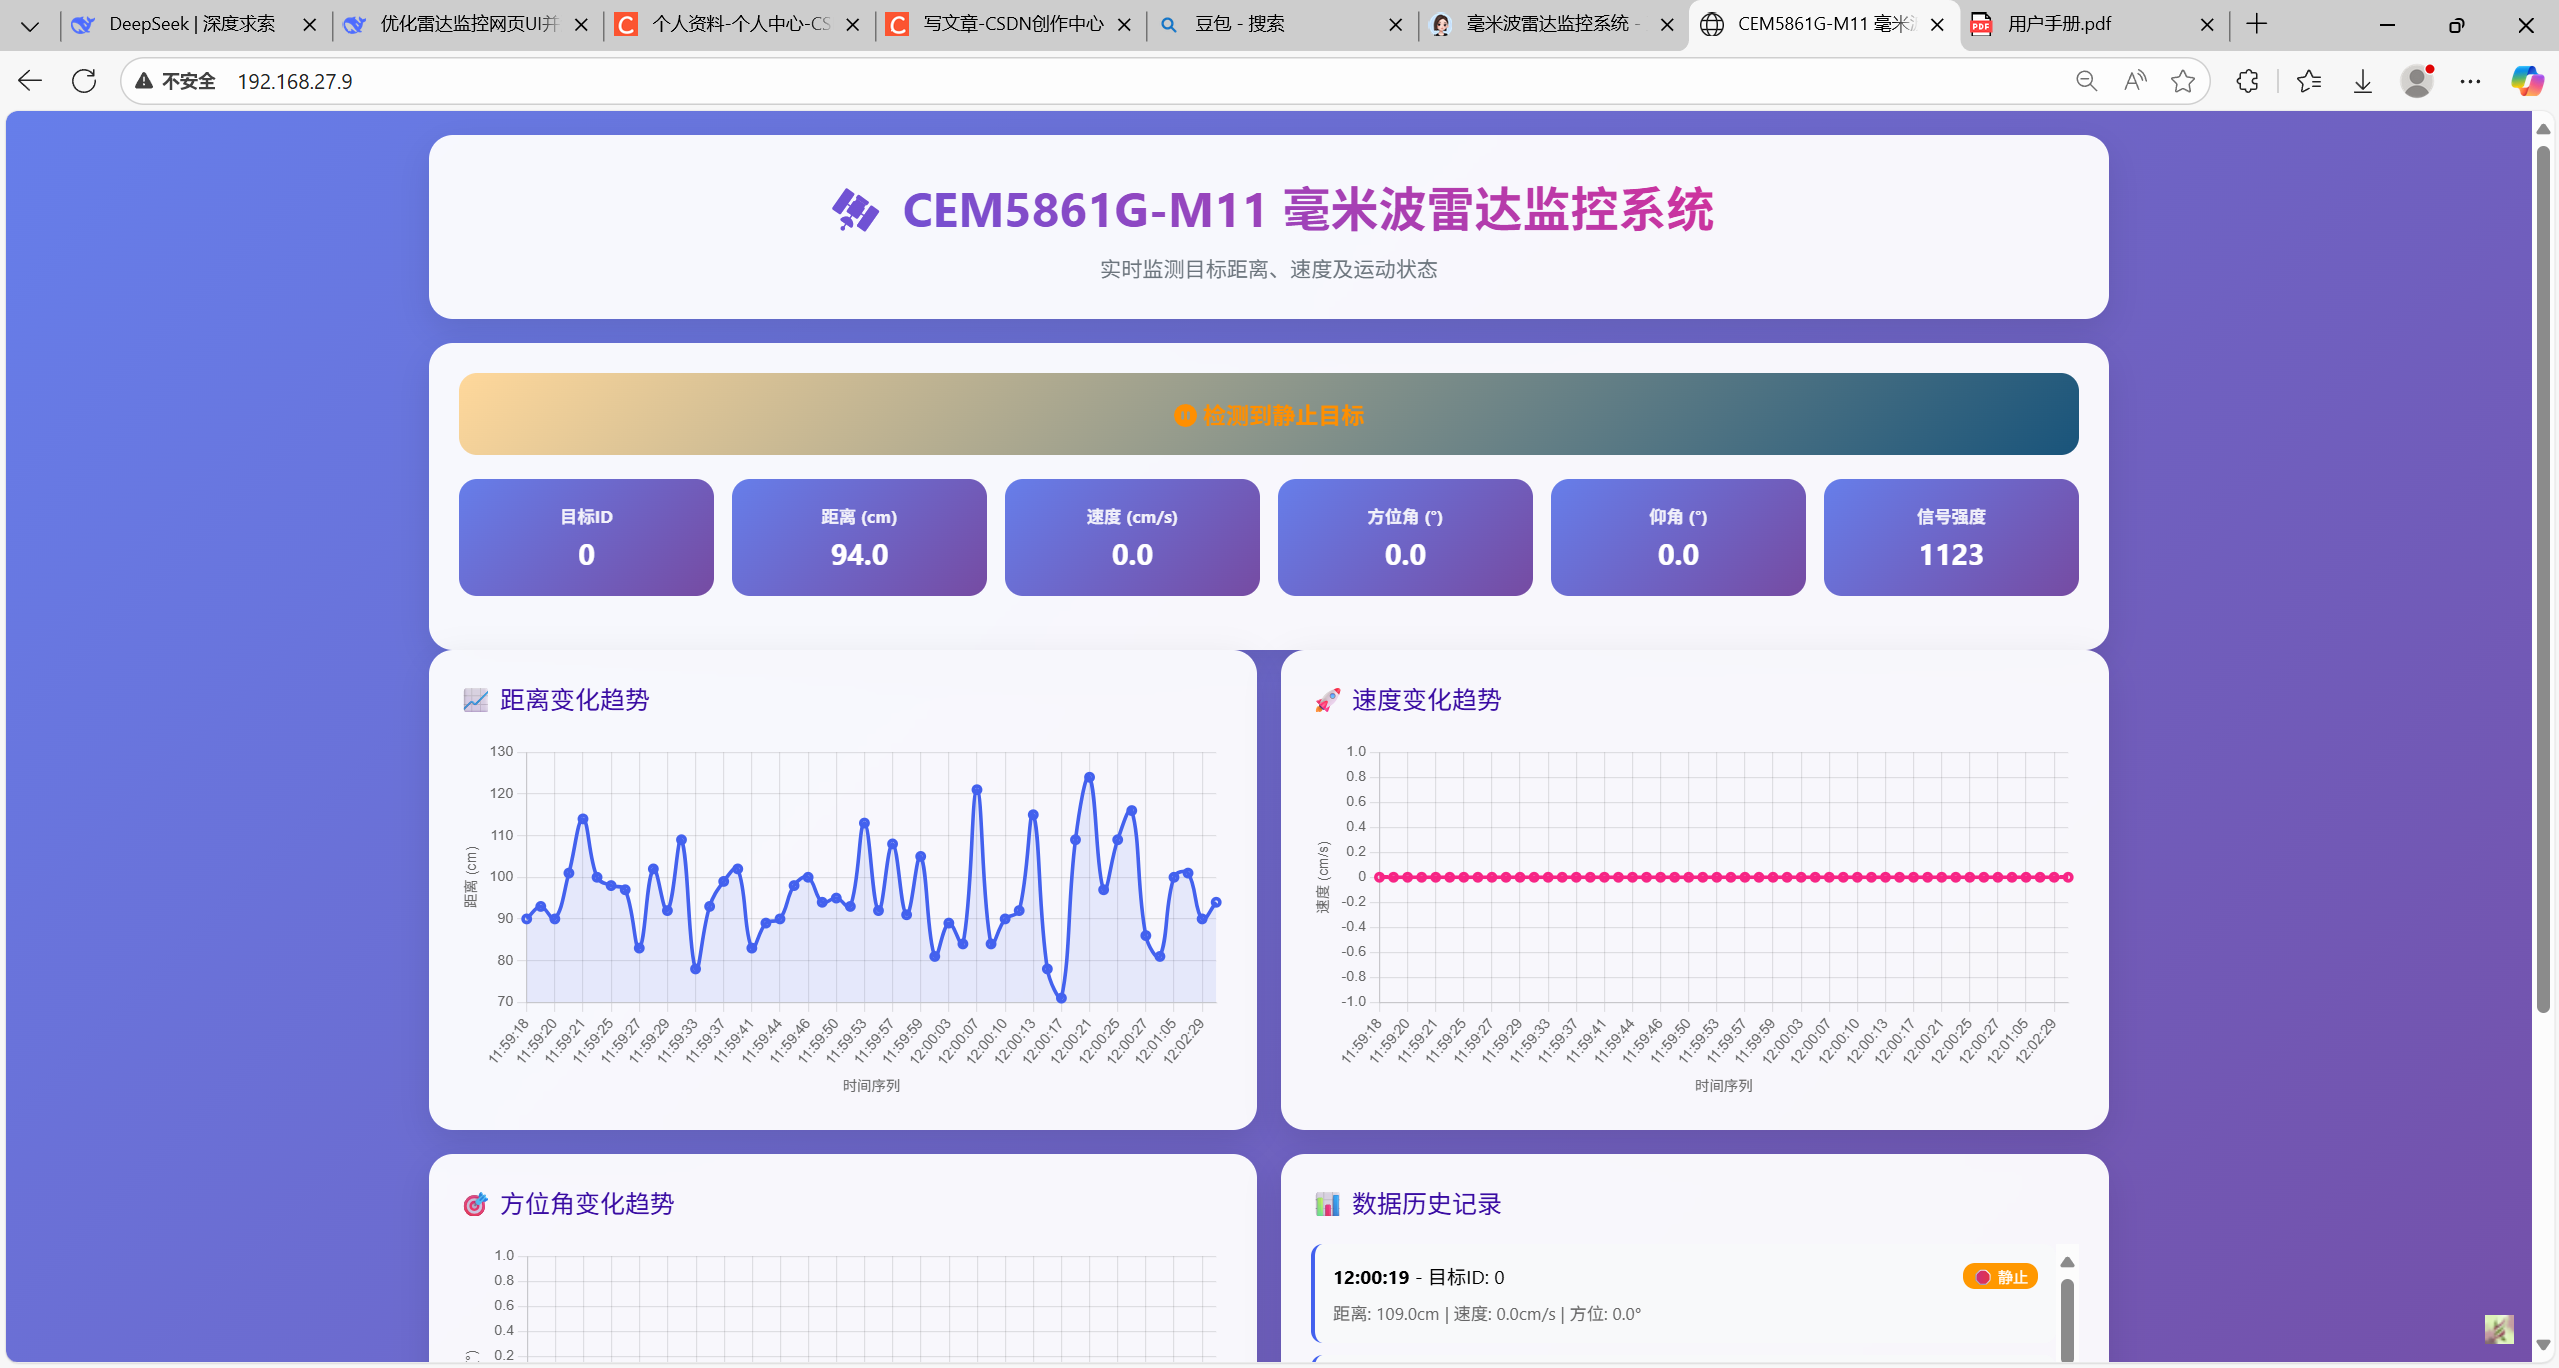
Task: Open the browser settings ellipsis menu
Action: [2470, 81]
